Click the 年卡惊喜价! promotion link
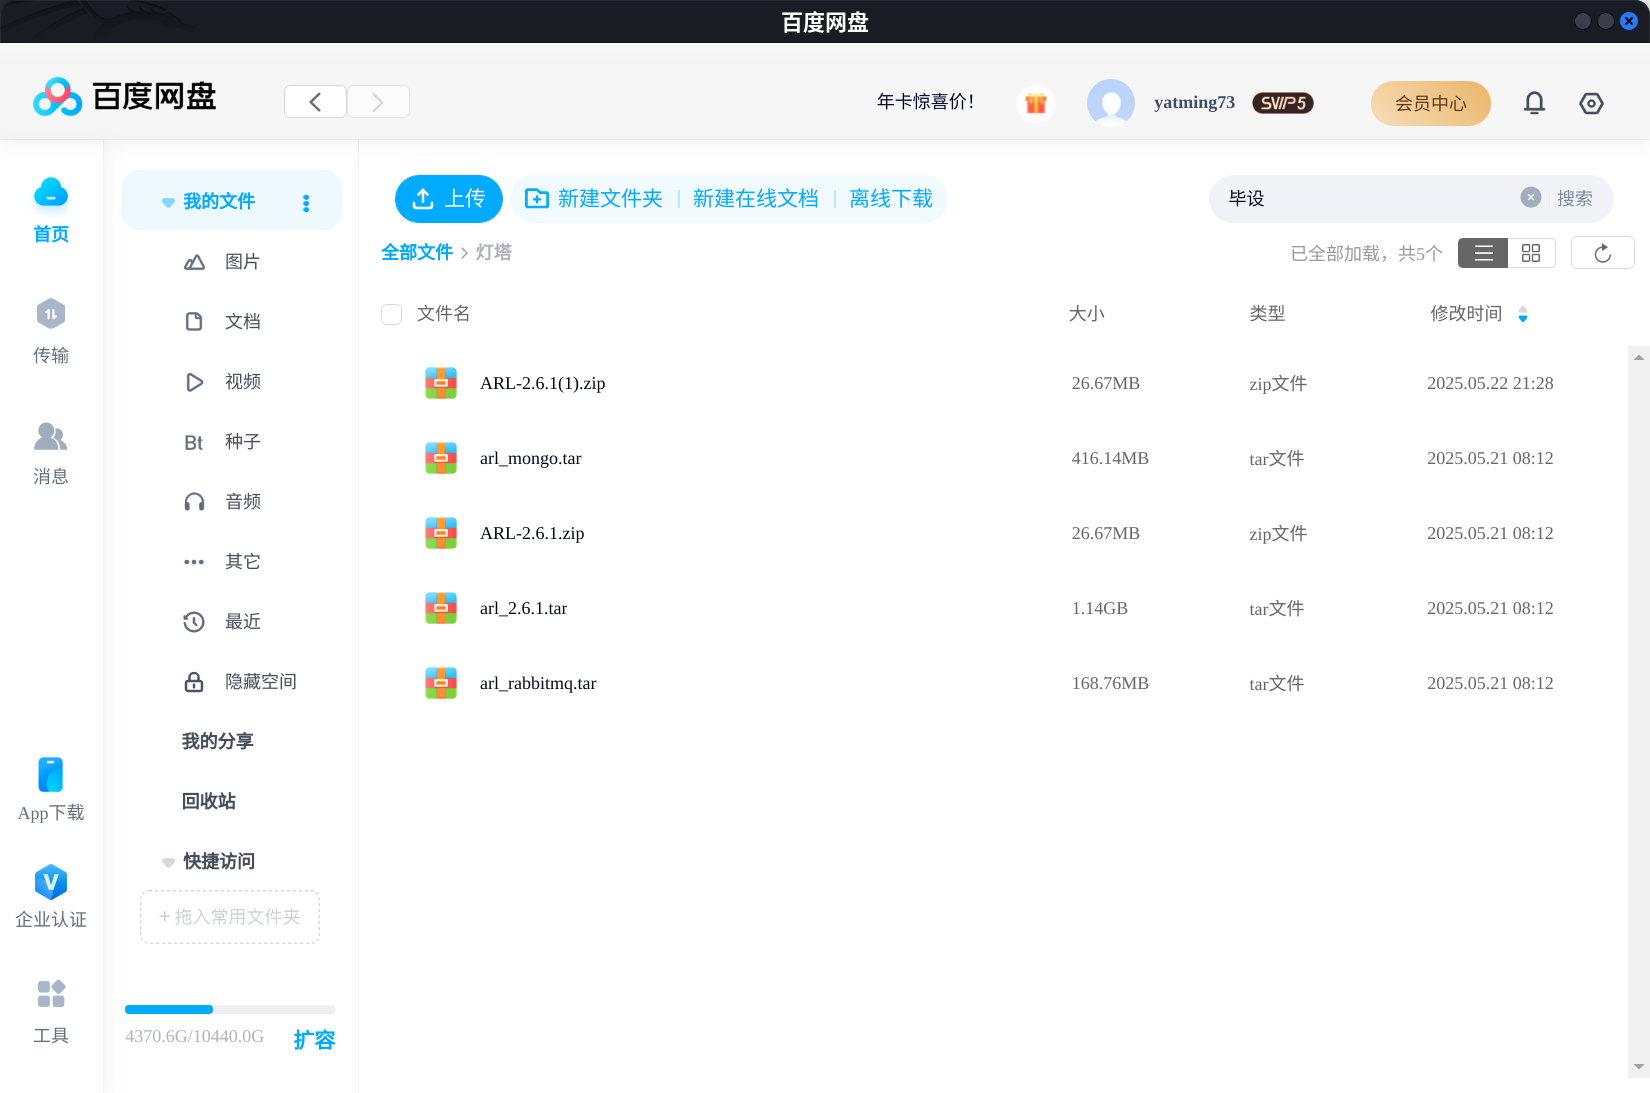 (926, 102)
